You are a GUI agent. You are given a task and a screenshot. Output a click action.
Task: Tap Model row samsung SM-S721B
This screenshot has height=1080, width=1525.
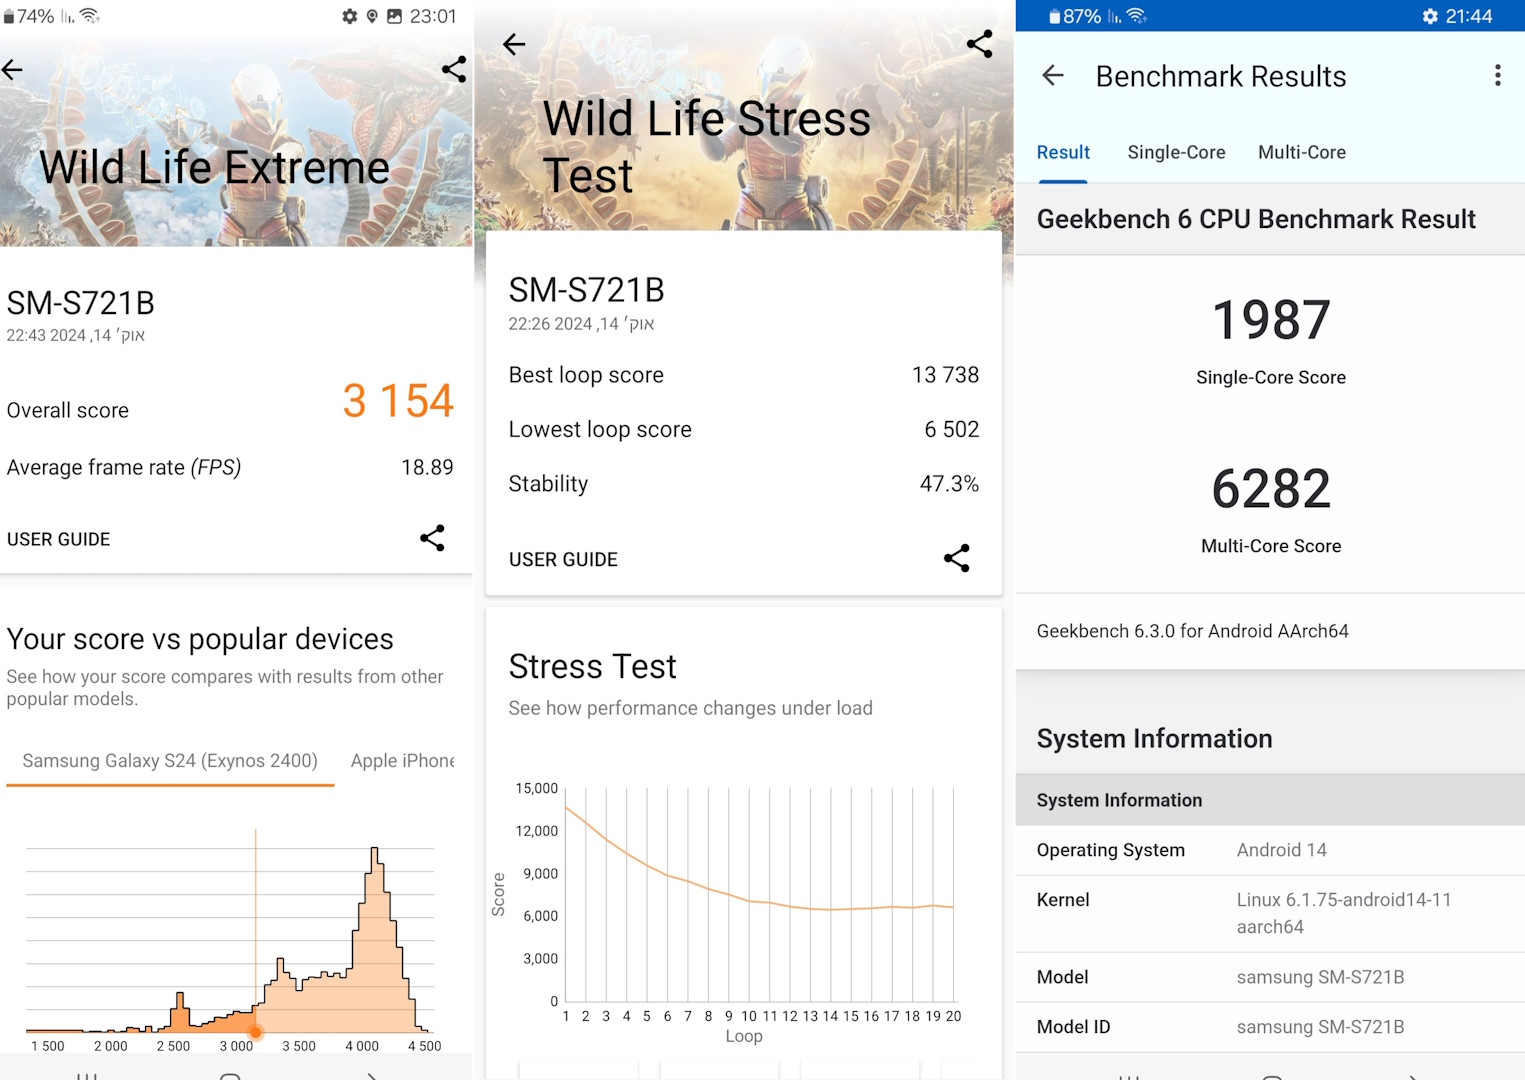tap(1270, 977)
